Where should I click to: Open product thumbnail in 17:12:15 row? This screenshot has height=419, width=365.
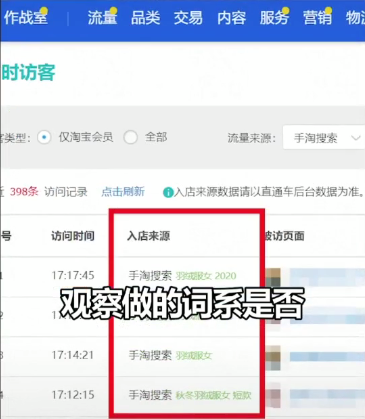273,396
